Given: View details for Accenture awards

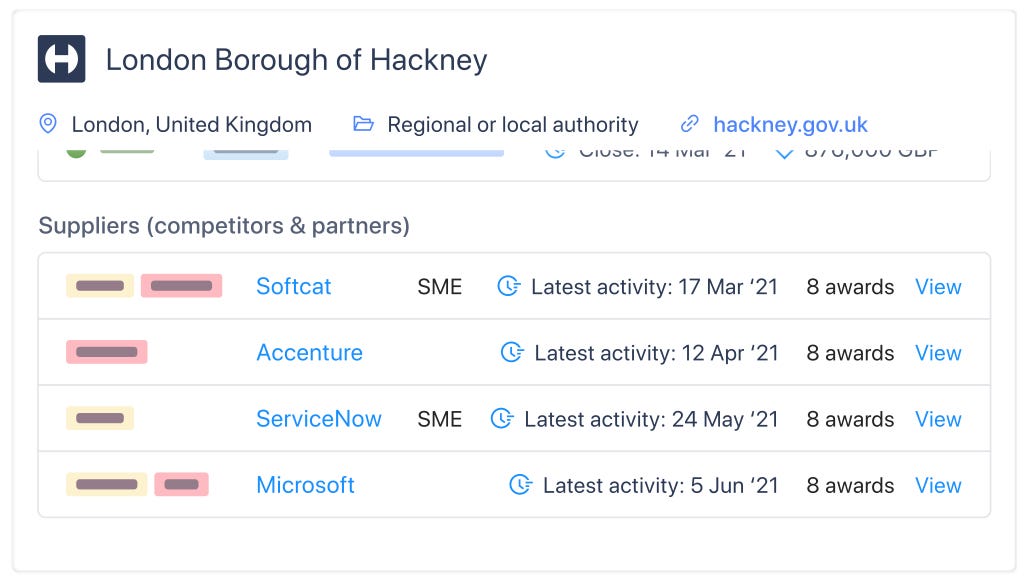Looking at the screenshot, I should (938, 352).
